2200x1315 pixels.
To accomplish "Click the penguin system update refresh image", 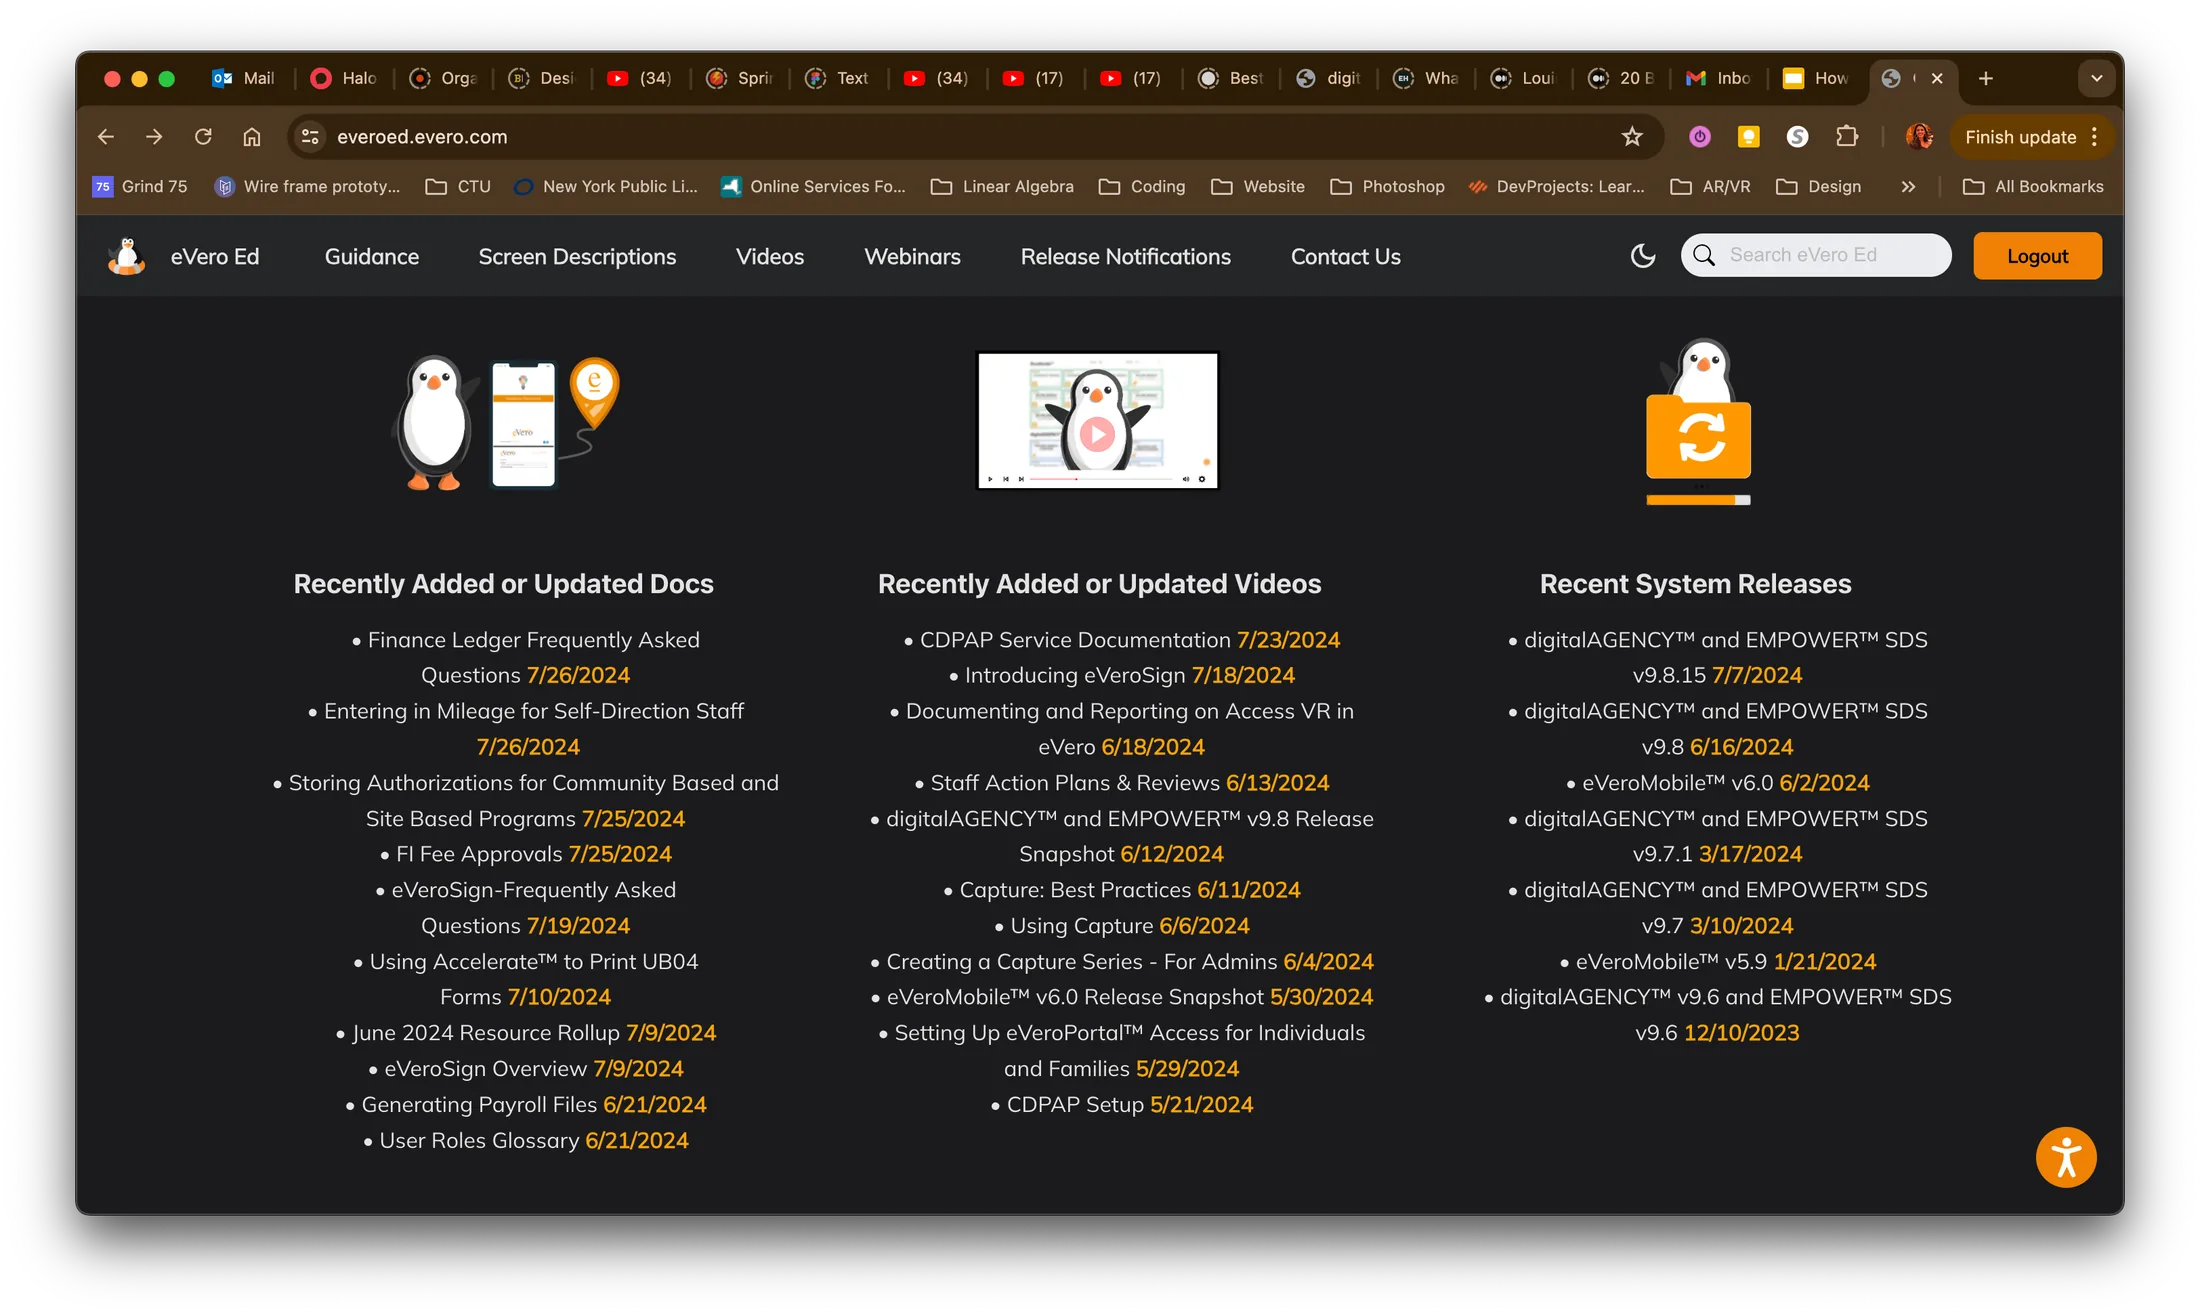I will pyautogui.click(x=1698, y=421).
